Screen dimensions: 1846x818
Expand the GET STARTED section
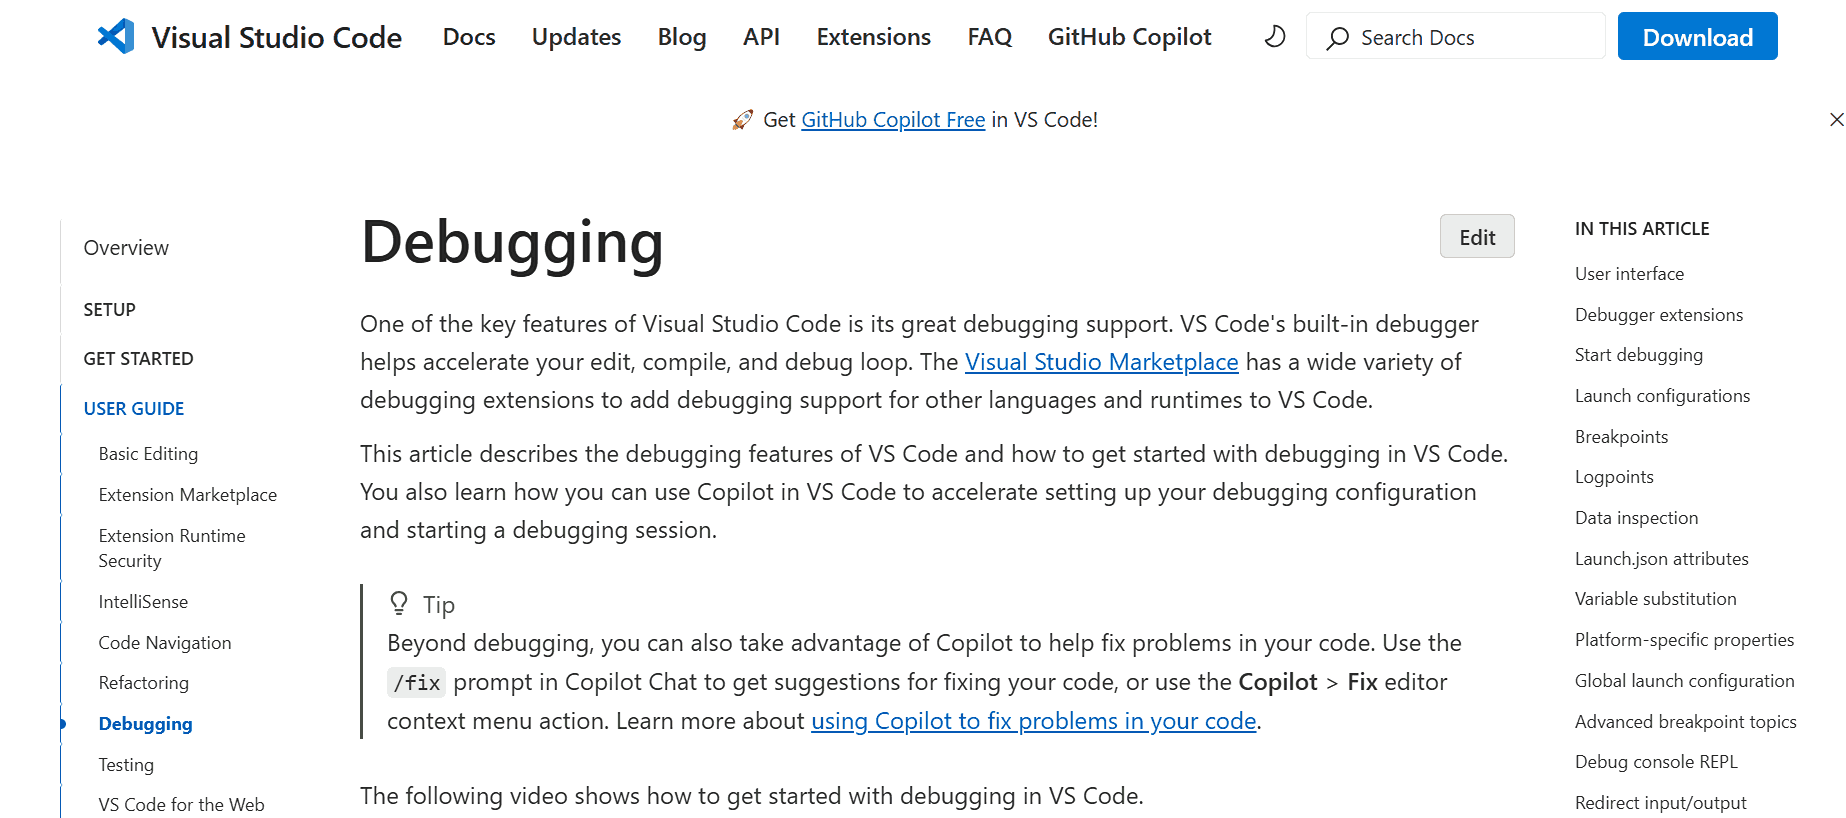138,358
